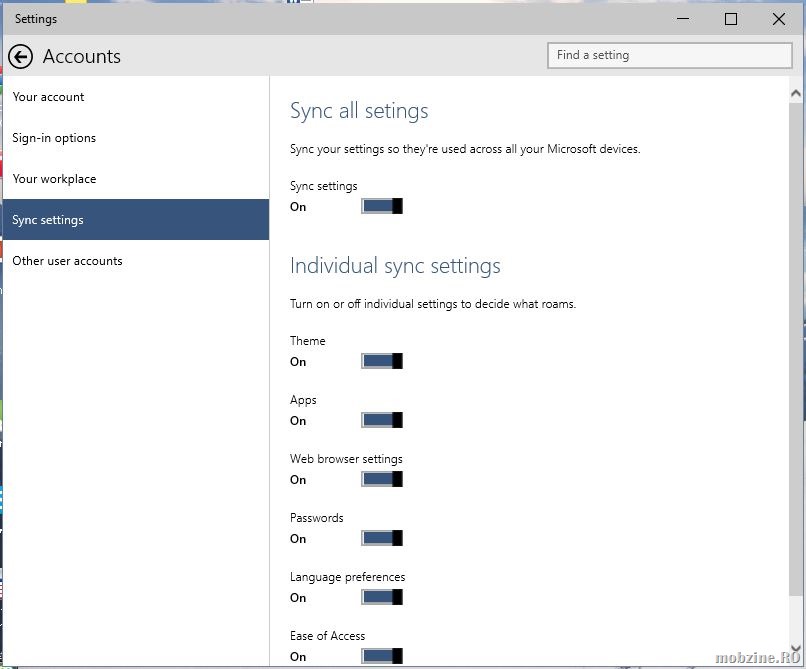The width and height of the screenshot is (806, 669).
Task: Toggle Web browser settings sync switch
Action: click(x=382, y=479)
